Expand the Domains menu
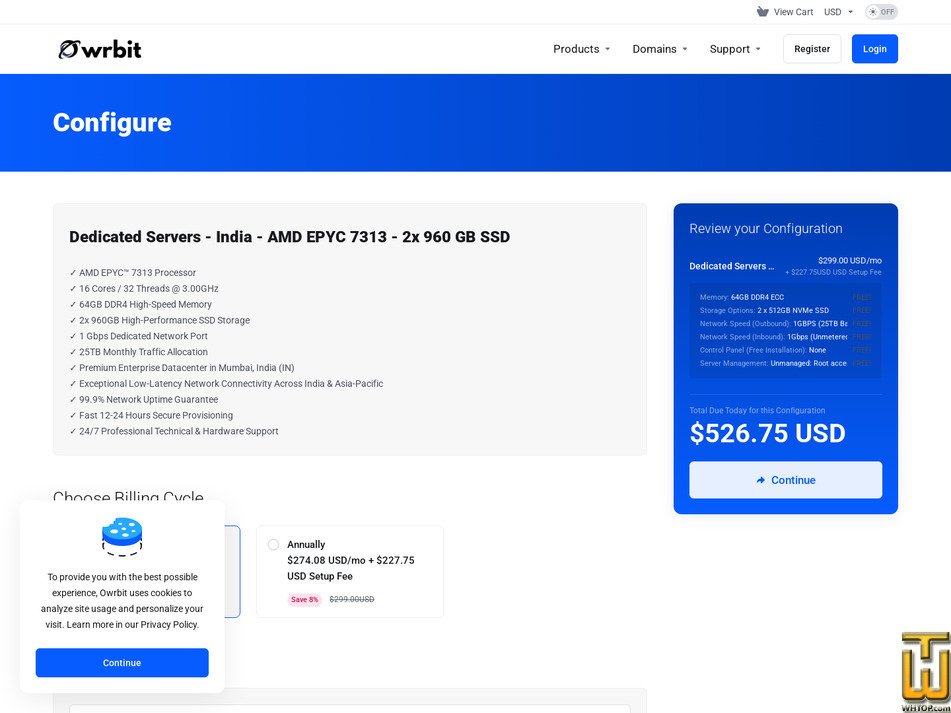The height and width of the screenshot is (713, 951). pyautogui.click(x=660, y=49)
